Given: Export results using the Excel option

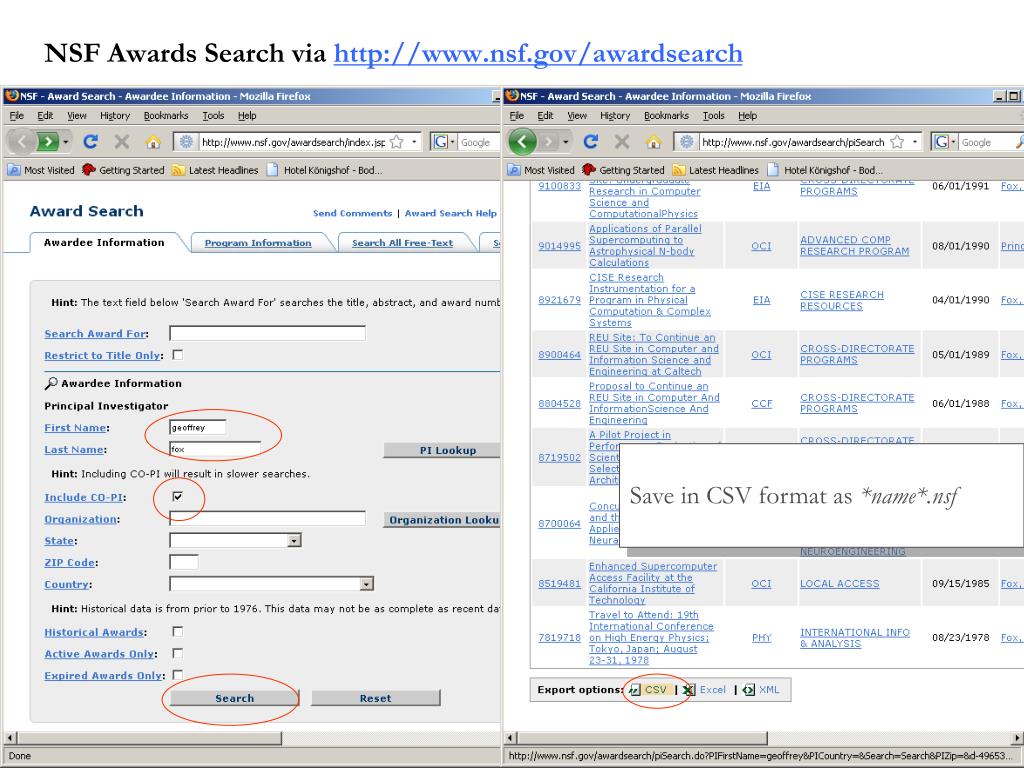Looking at the screenshot, I should point(705,690).
